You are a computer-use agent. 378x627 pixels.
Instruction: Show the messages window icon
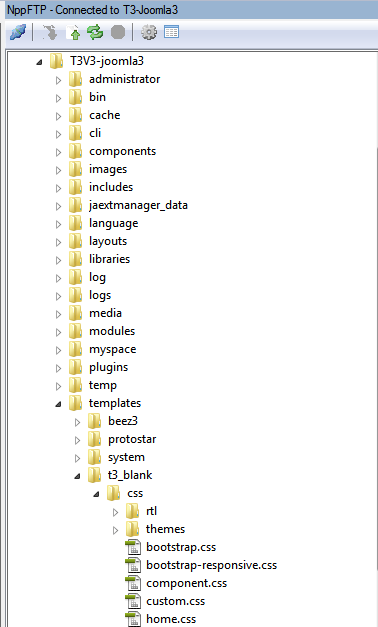pyautogui.click(x=172, y=32)
